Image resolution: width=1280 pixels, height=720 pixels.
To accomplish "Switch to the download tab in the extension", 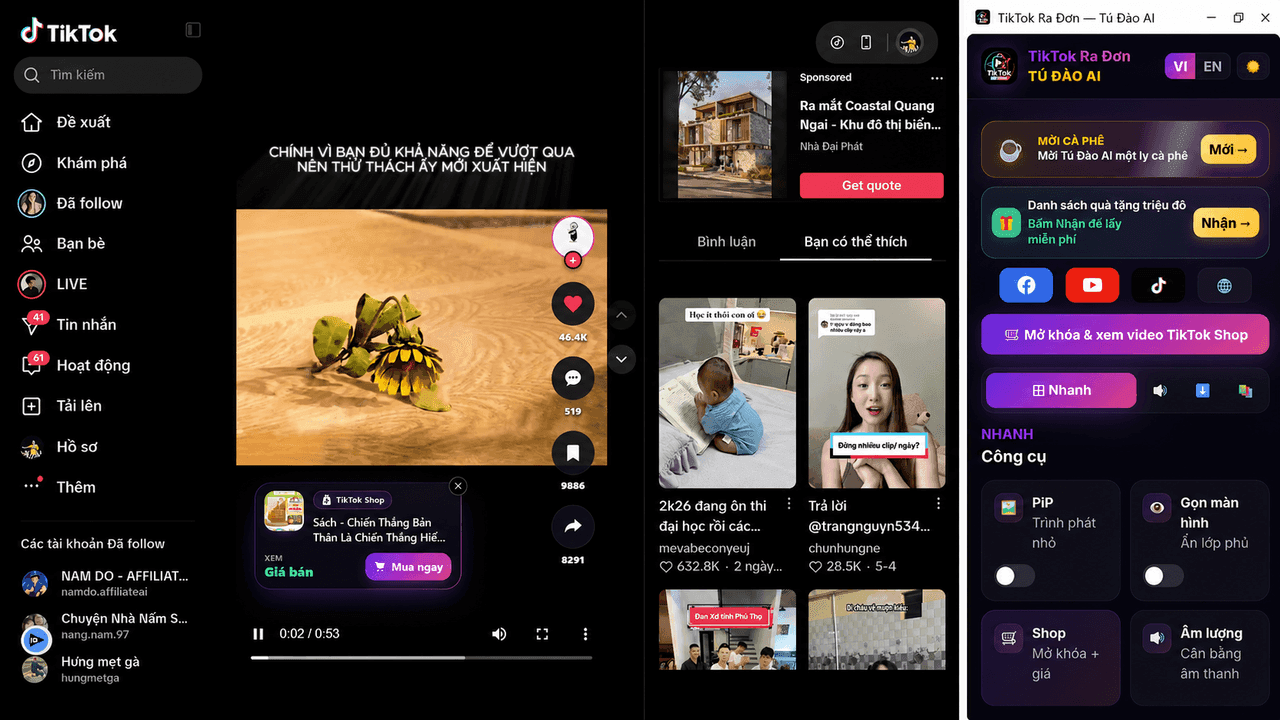I will pos(1203,390).
